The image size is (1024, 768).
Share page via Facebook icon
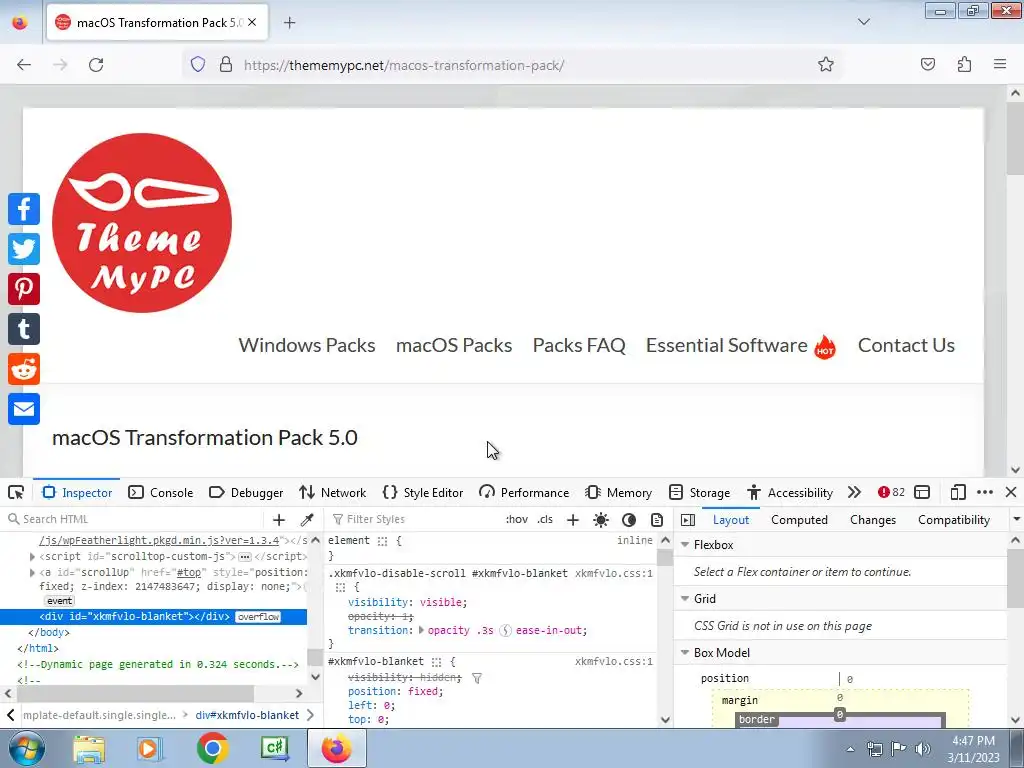click(24, 209)
